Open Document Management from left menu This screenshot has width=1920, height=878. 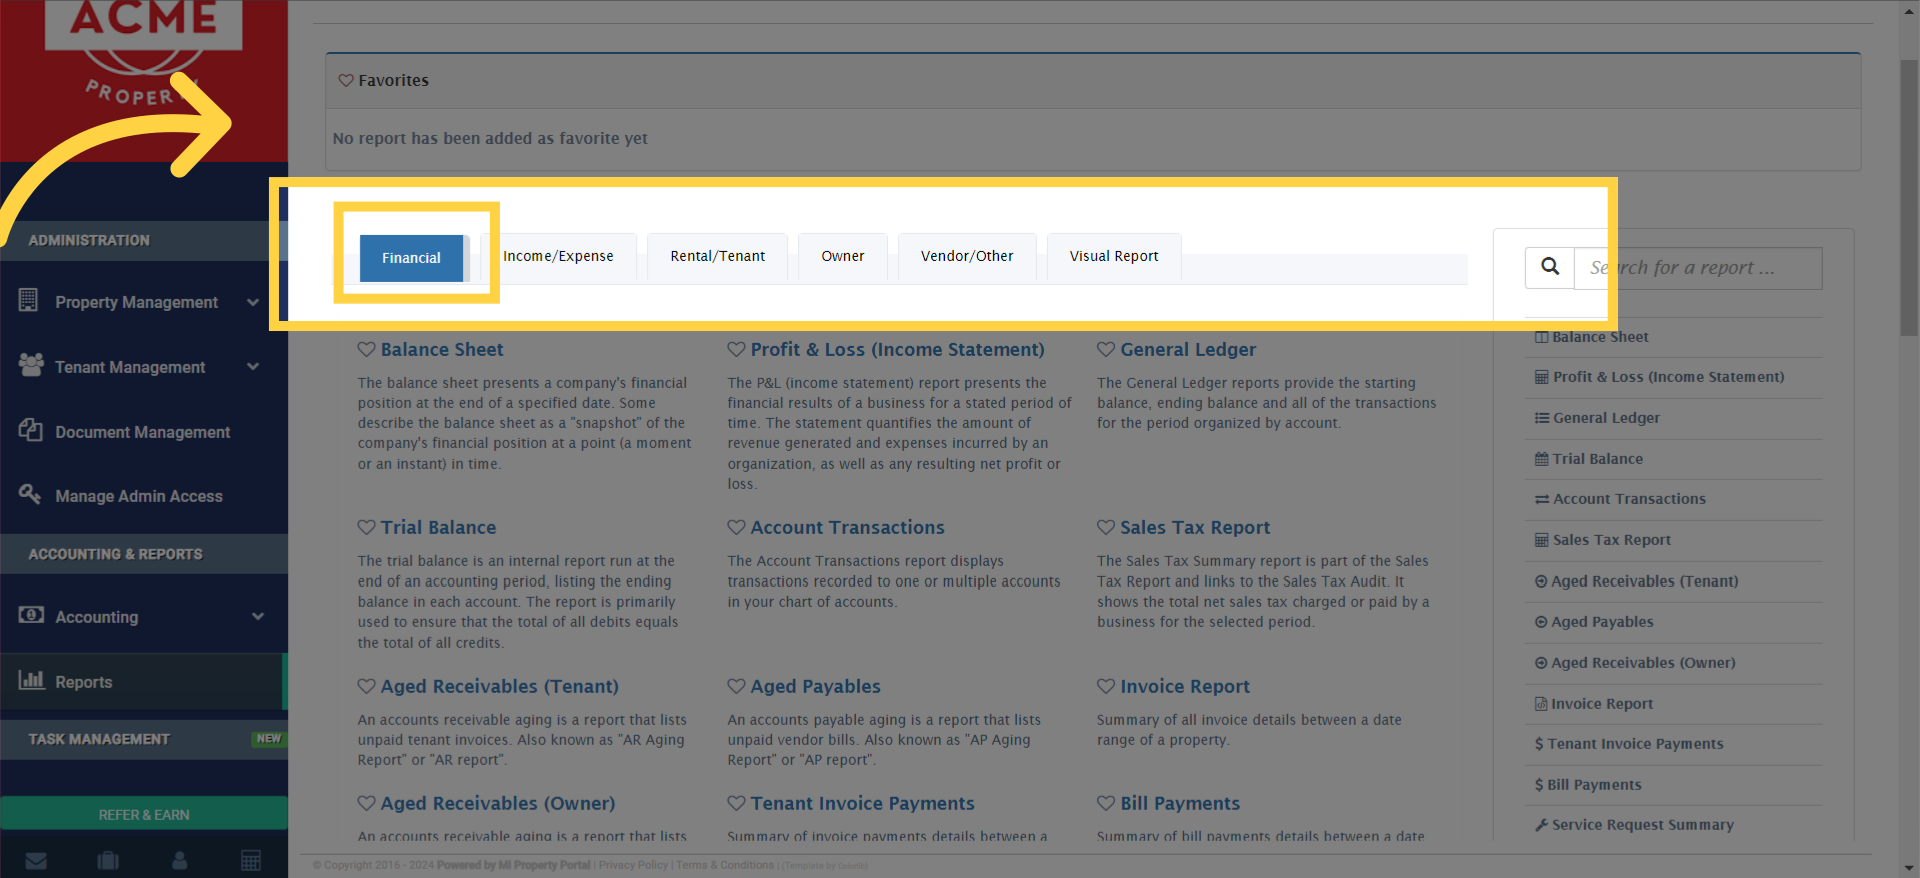point(143,432)
